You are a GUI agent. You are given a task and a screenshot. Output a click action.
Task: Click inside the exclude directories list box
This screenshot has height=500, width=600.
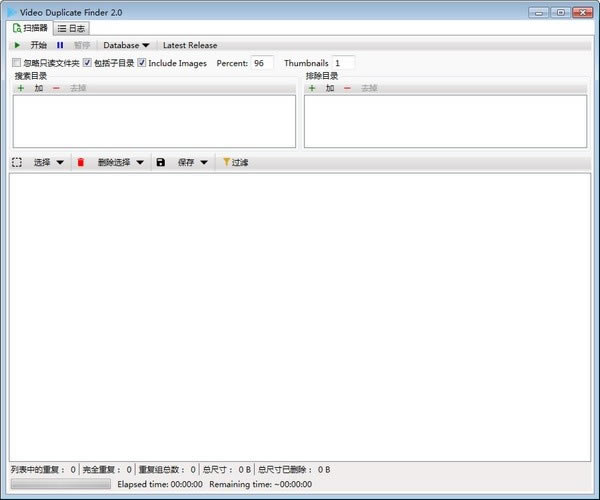[445, 121]
